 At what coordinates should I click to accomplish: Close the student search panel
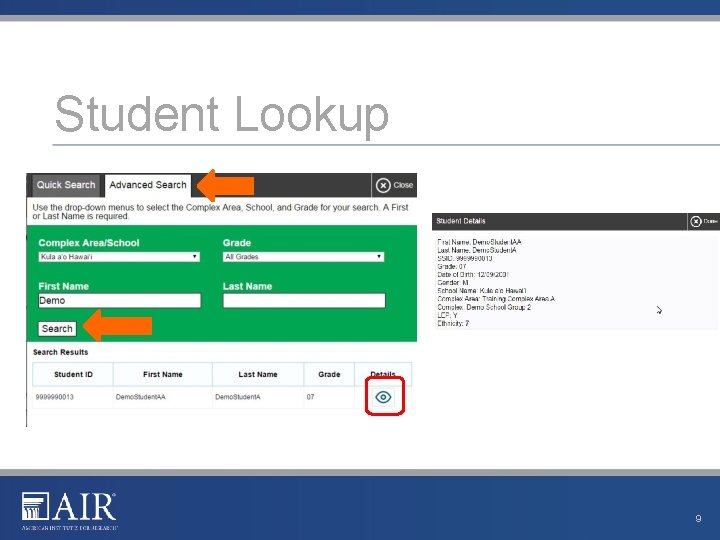[394, 185]
